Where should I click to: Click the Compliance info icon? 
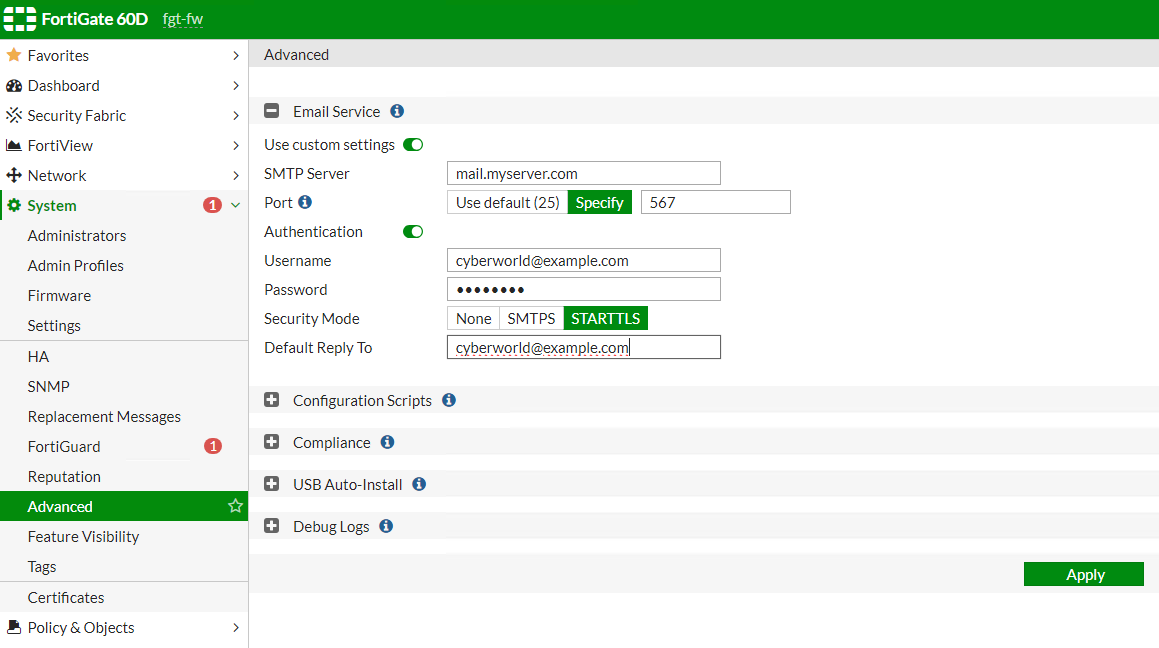pos(387,442)
